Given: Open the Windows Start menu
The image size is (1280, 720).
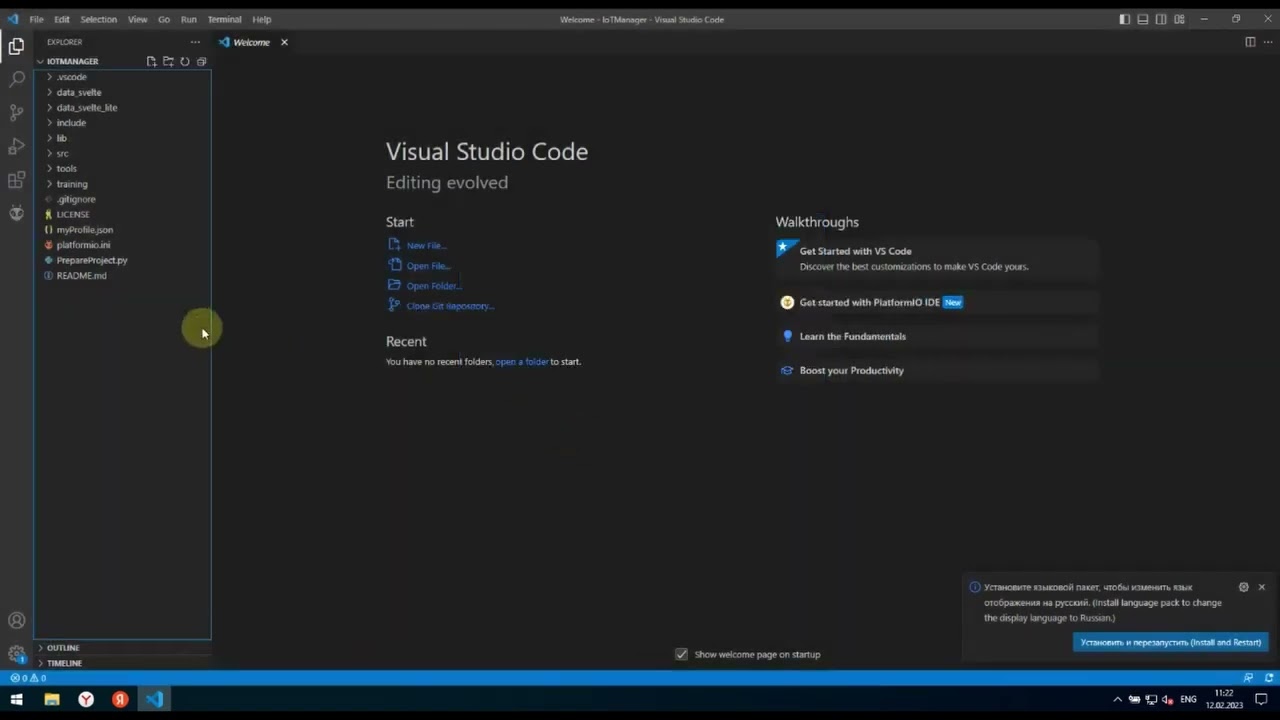Looking at the screenshot, I should [x=17, y=700].
